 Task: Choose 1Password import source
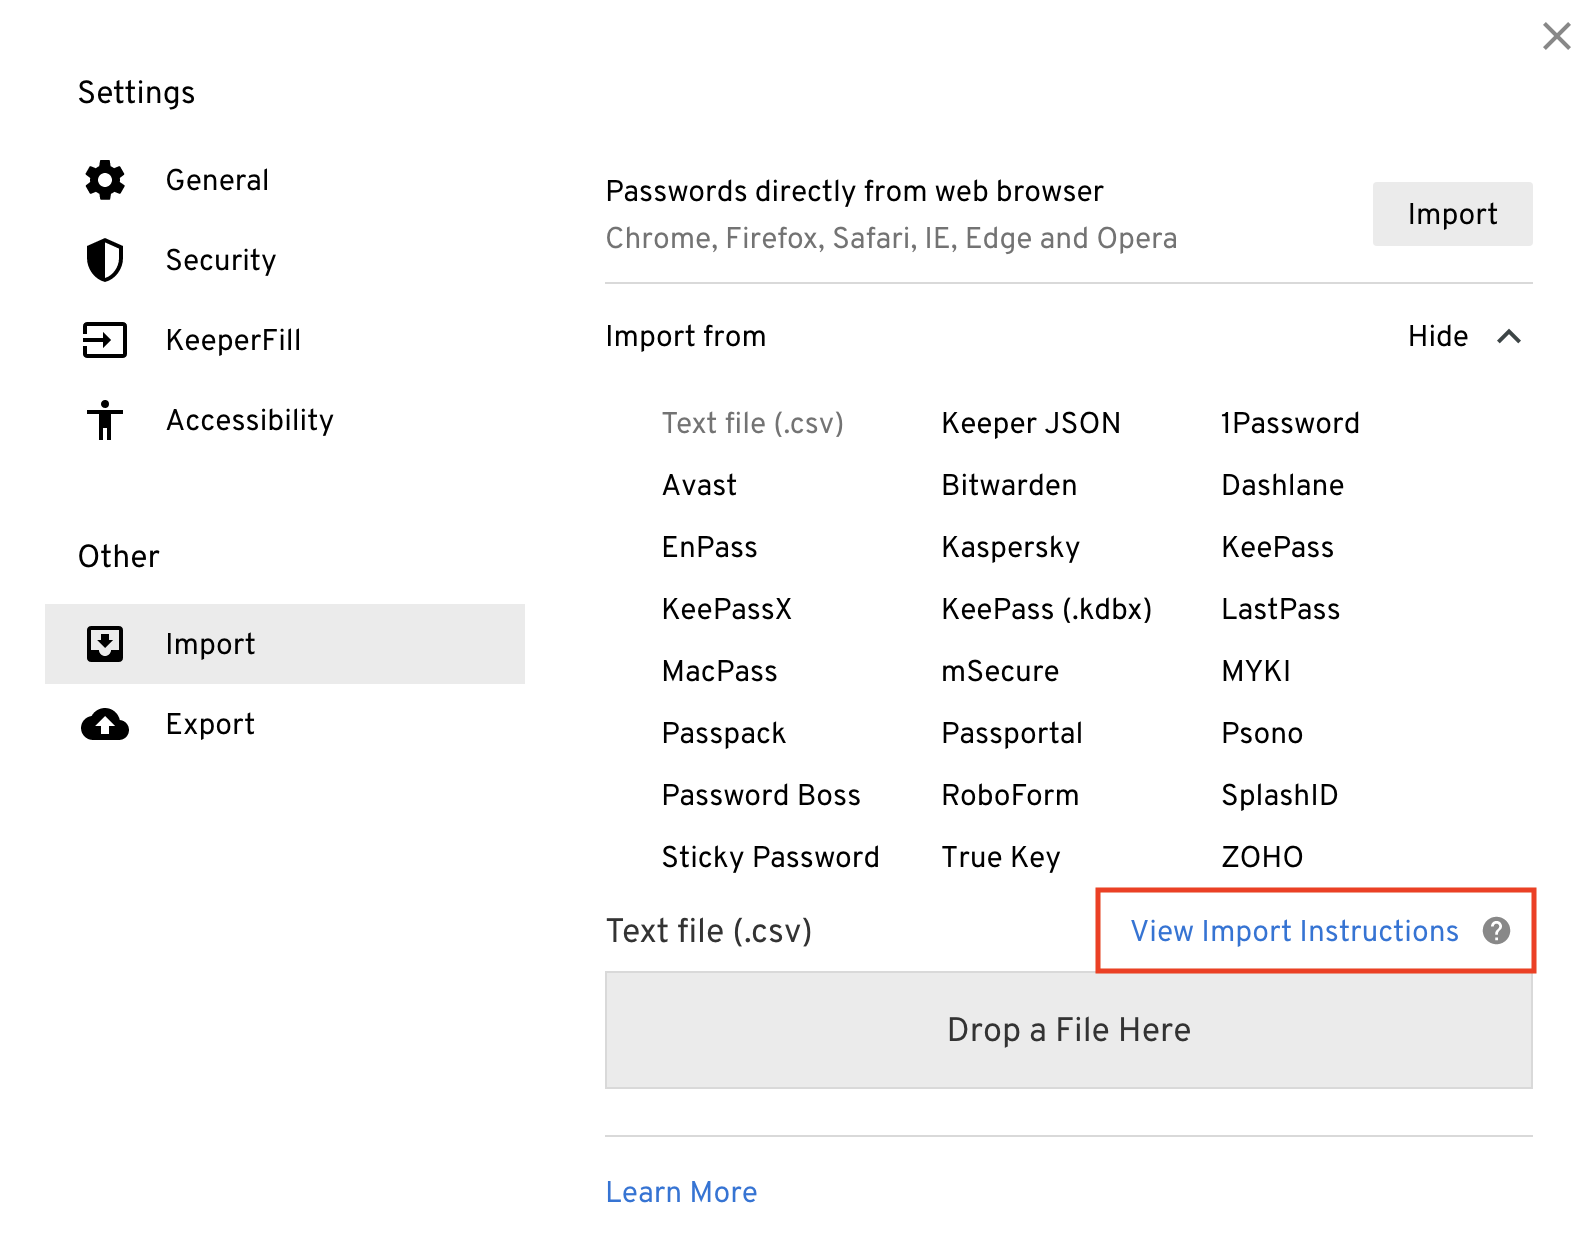[x=1290, y=423]
